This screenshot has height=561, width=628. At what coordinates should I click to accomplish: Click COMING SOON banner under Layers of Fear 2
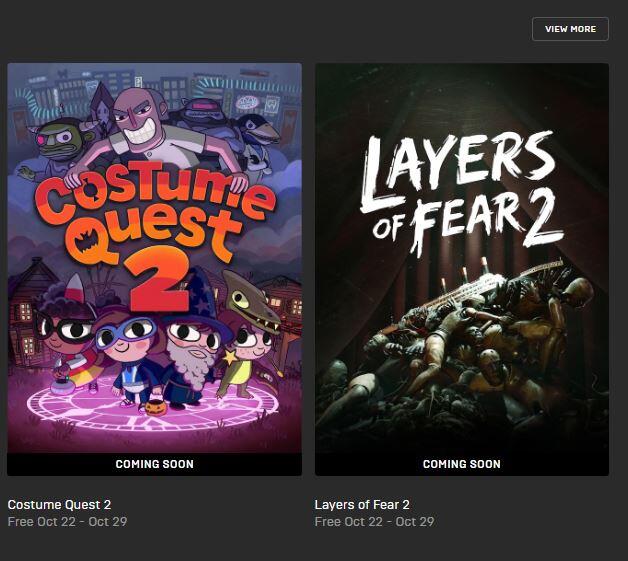click(461, 464)
